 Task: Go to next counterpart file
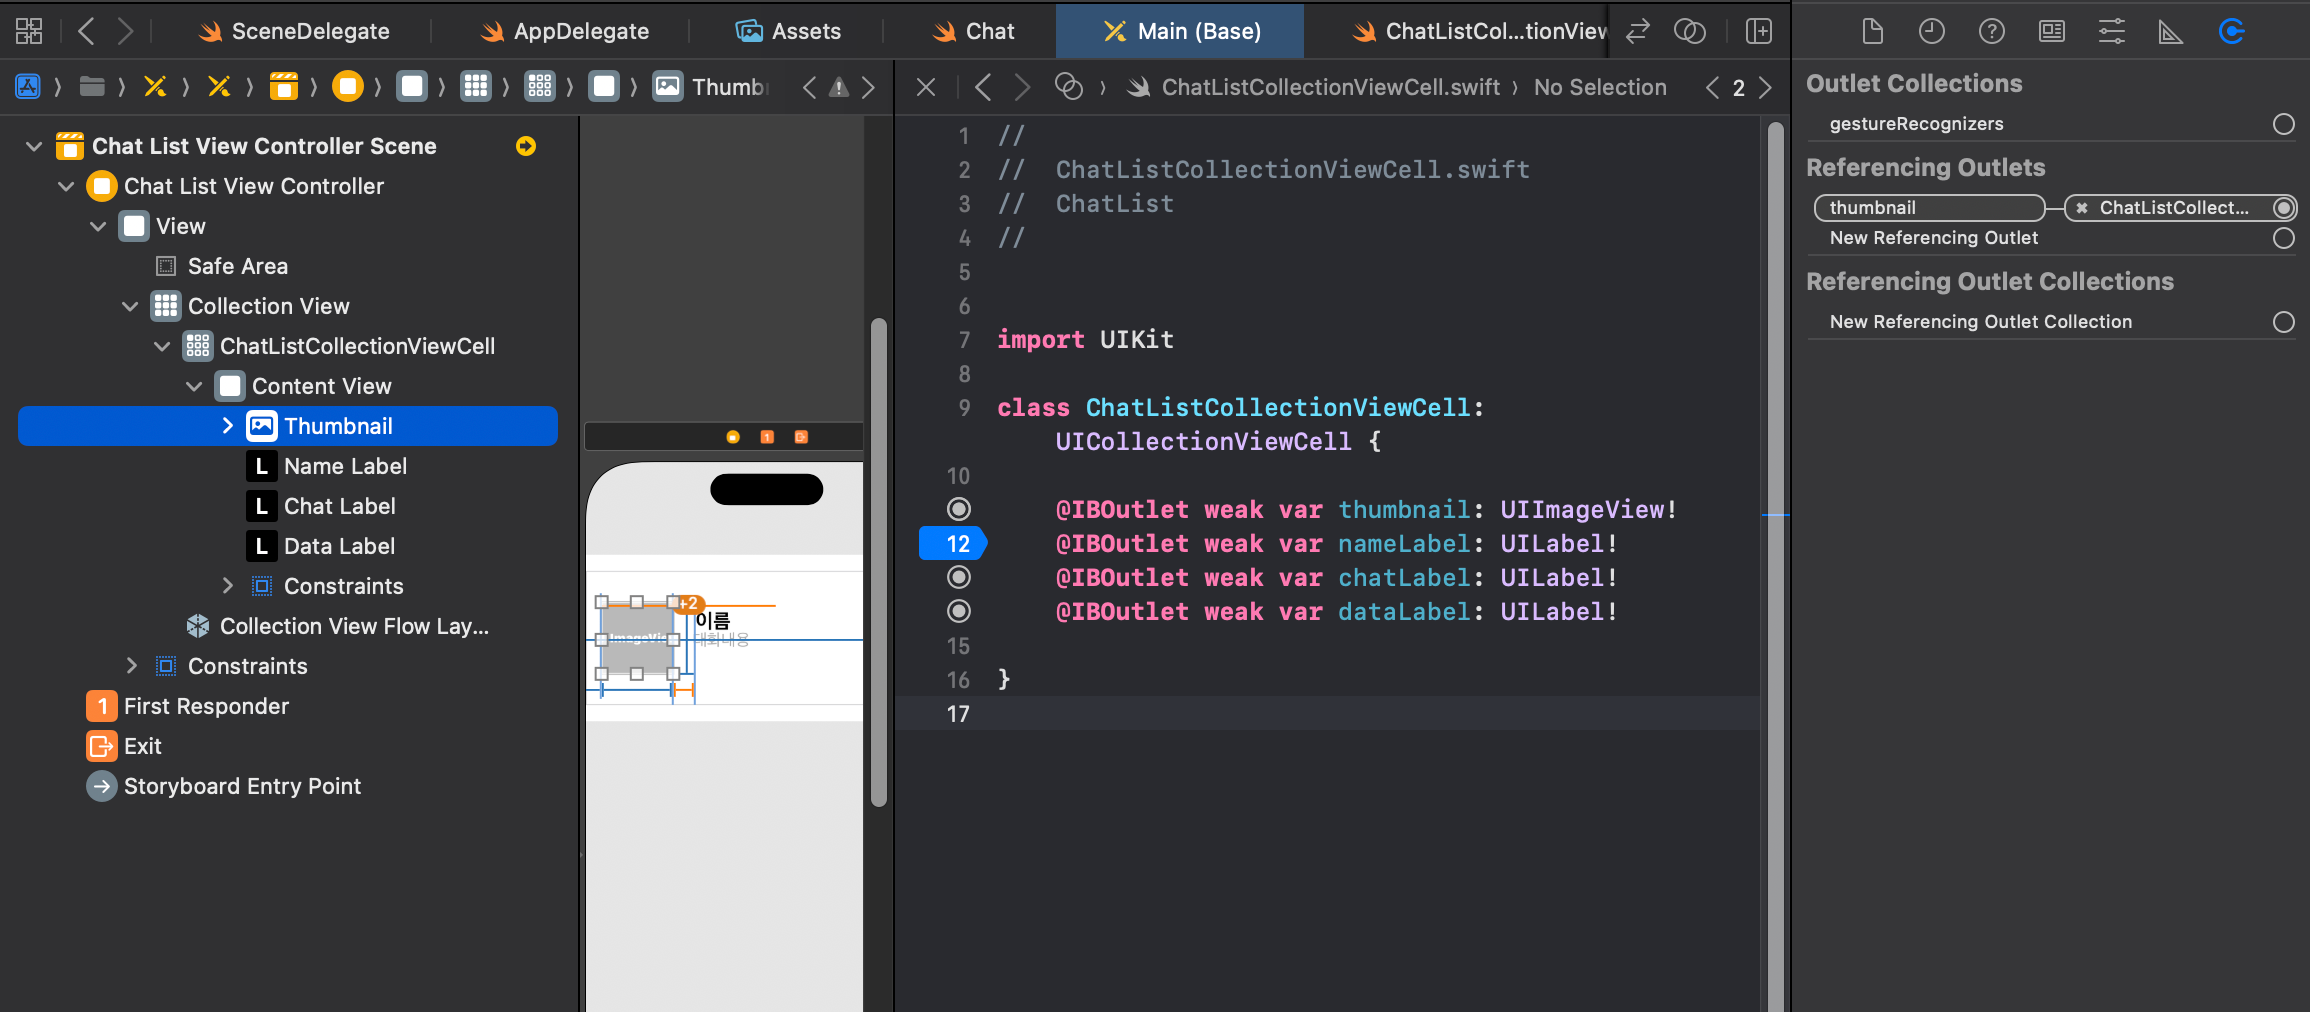click(x=1766, y=88)
